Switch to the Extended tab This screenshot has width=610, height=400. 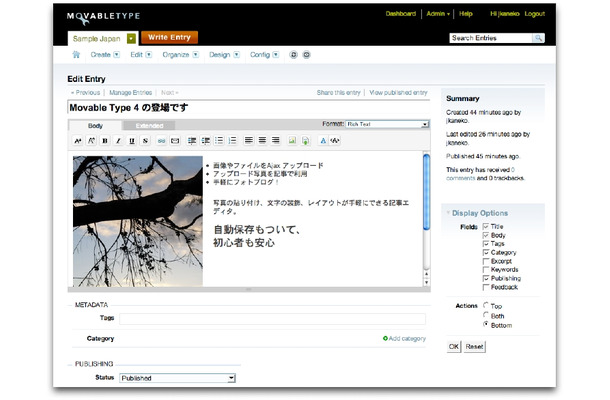[x=149, y=126]
